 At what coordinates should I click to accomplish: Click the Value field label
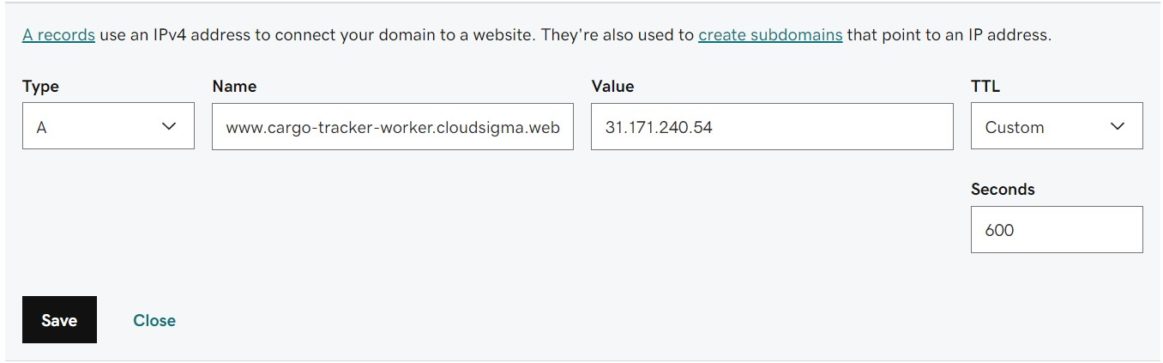pyautogui.click(x=613, y=86)
